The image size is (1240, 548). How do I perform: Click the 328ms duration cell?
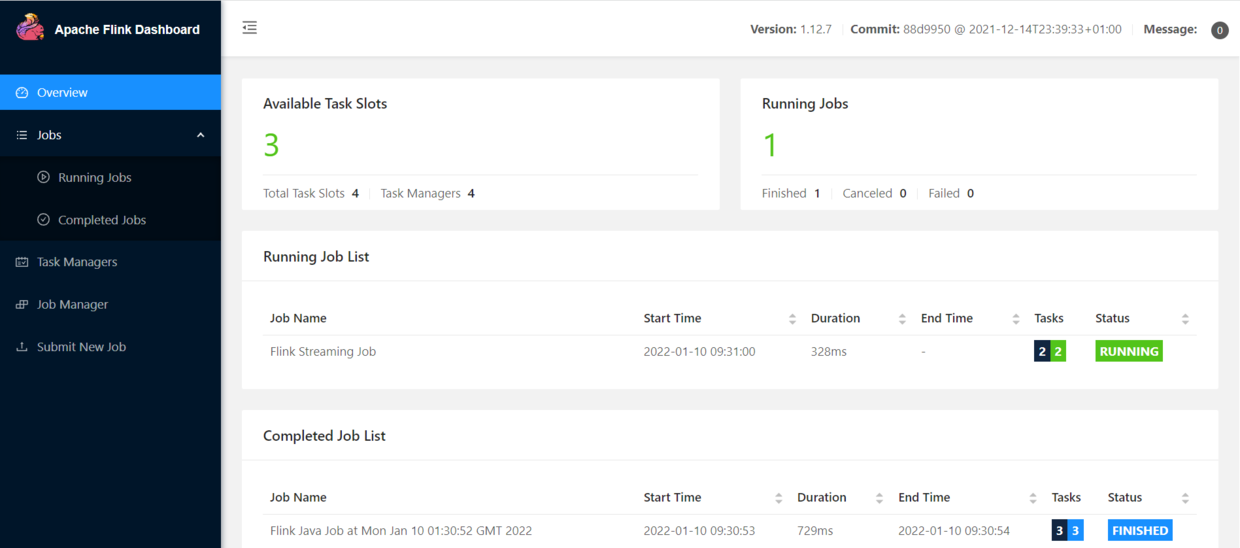(x=829, y=352)
